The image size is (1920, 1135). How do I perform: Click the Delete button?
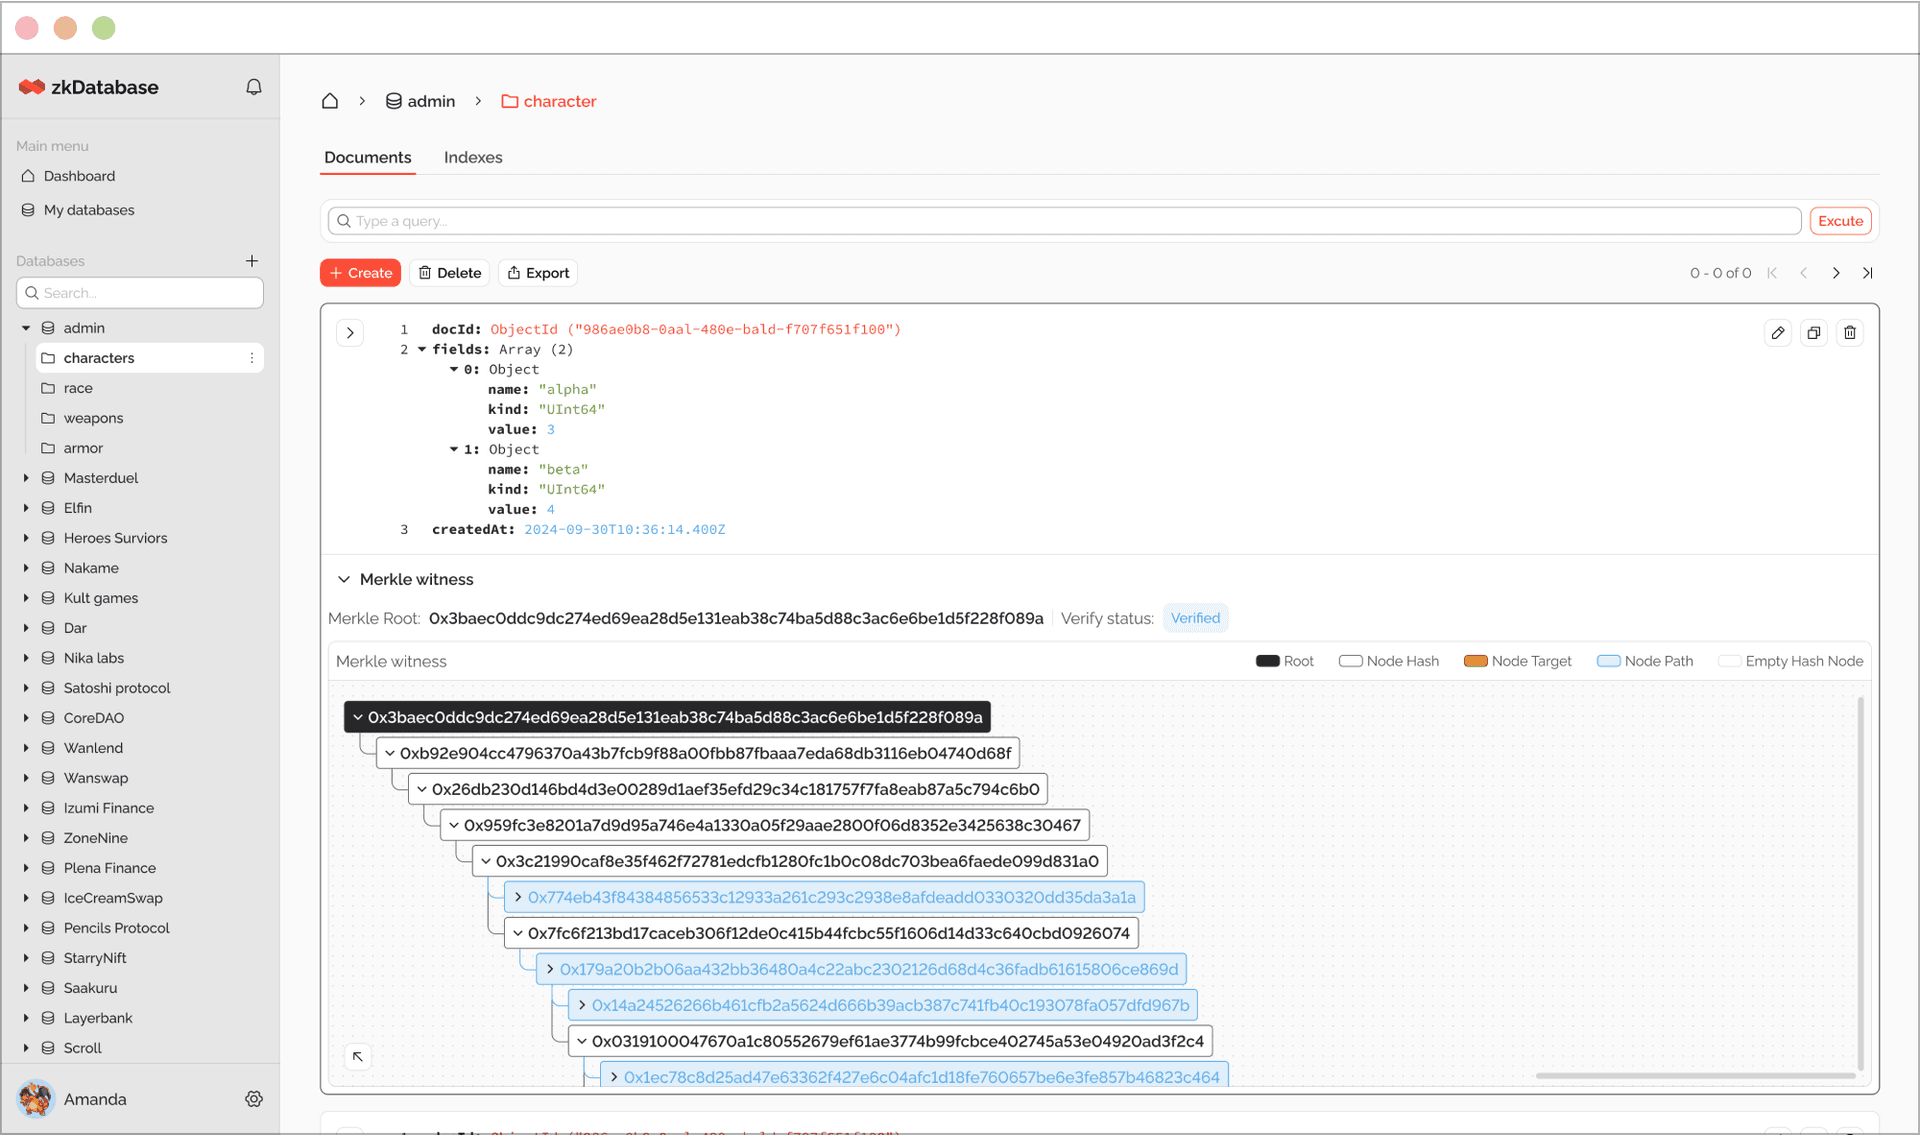click(449, 273)
